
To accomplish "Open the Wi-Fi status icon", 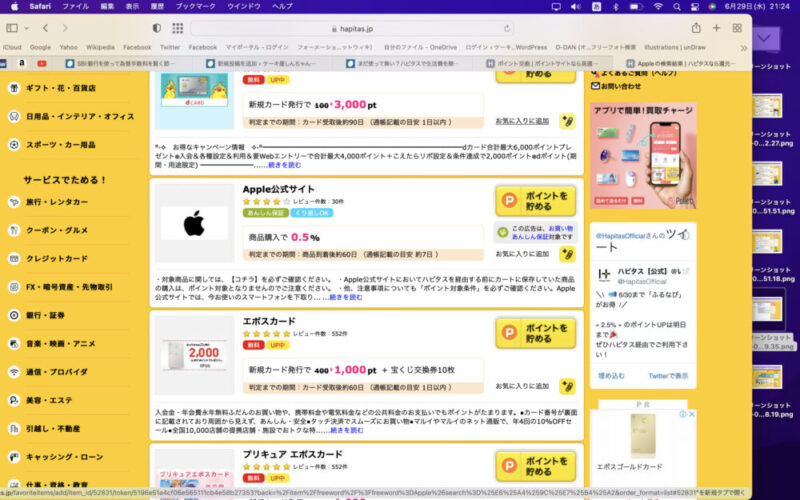I will click(x=658, y=6).
